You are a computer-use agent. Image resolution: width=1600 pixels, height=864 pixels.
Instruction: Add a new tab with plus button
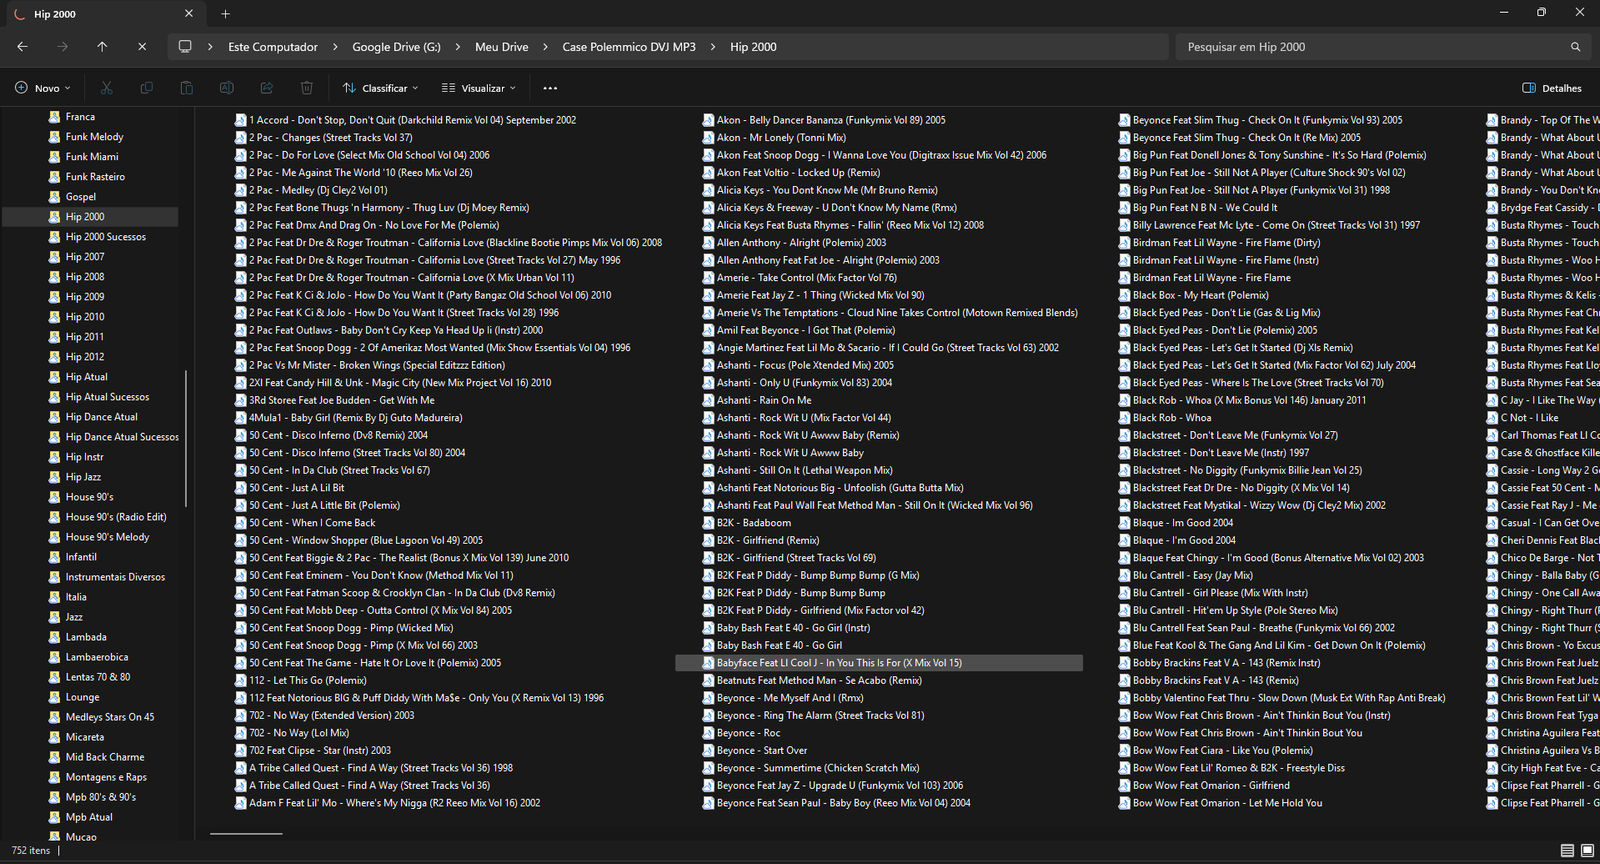click(225, 14)
